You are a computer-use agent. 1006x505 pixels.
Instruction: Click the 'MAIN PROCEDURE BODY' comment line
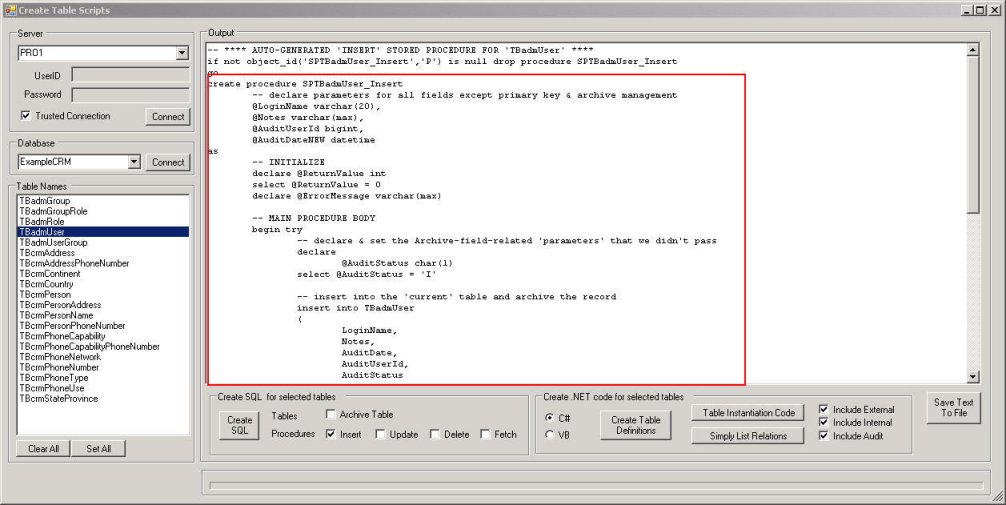point(313,218)
